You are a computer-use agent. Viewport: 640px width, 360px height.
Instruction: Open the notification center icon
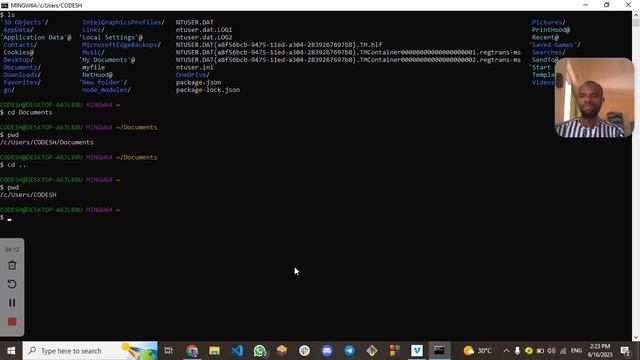click(625, 351)
